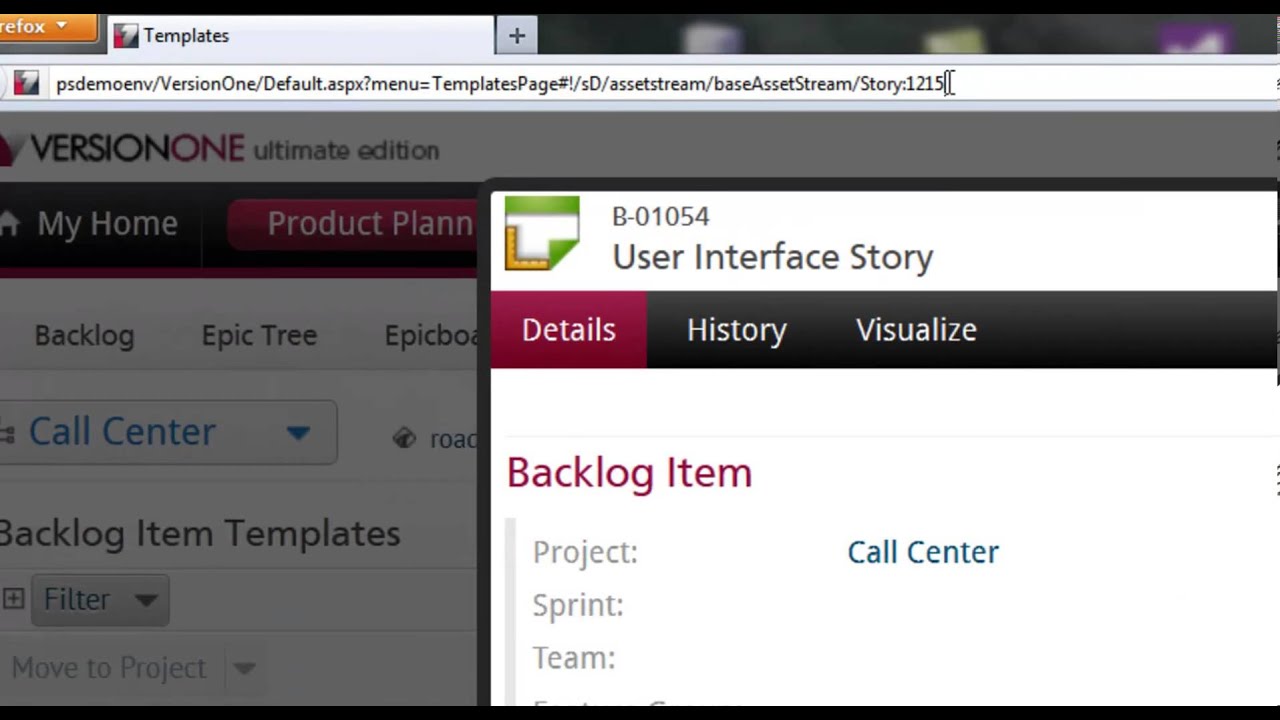Click the Templates tab favicon
This screenshot has height=720, width=1280.
[125, 36]
